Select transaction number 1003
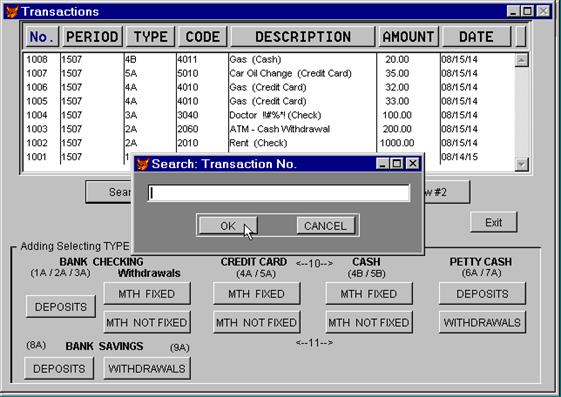This screenshot has width=561, height=397. (37, 129)
